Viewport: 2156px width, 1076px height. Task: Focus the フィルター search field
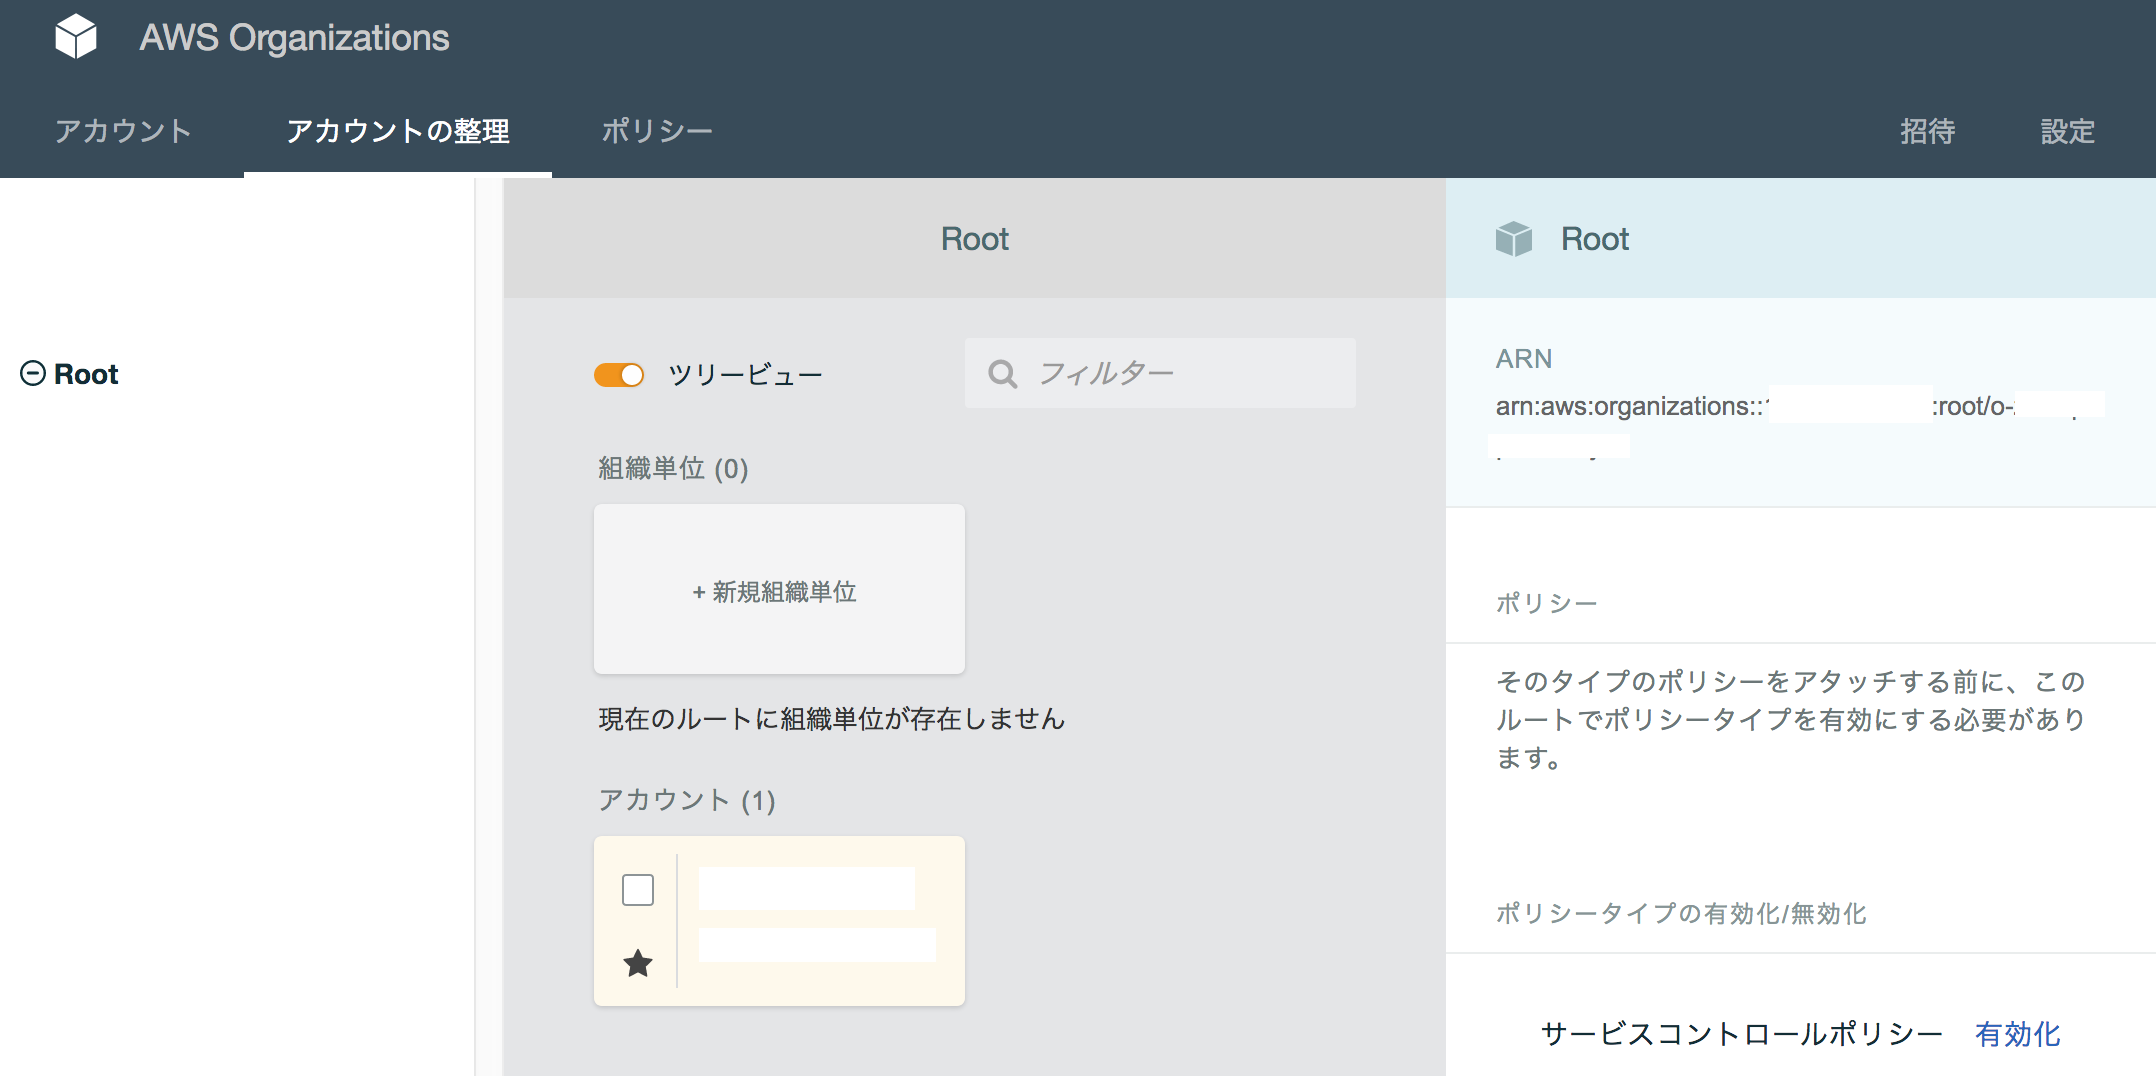(x=1160, y=373)
